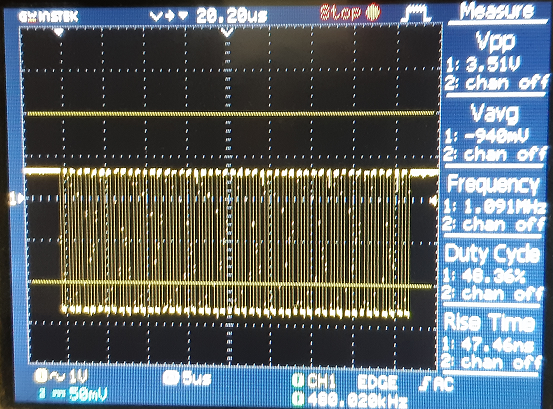
Task: Select the Vpp measurement item
Action: click(496, 41)
